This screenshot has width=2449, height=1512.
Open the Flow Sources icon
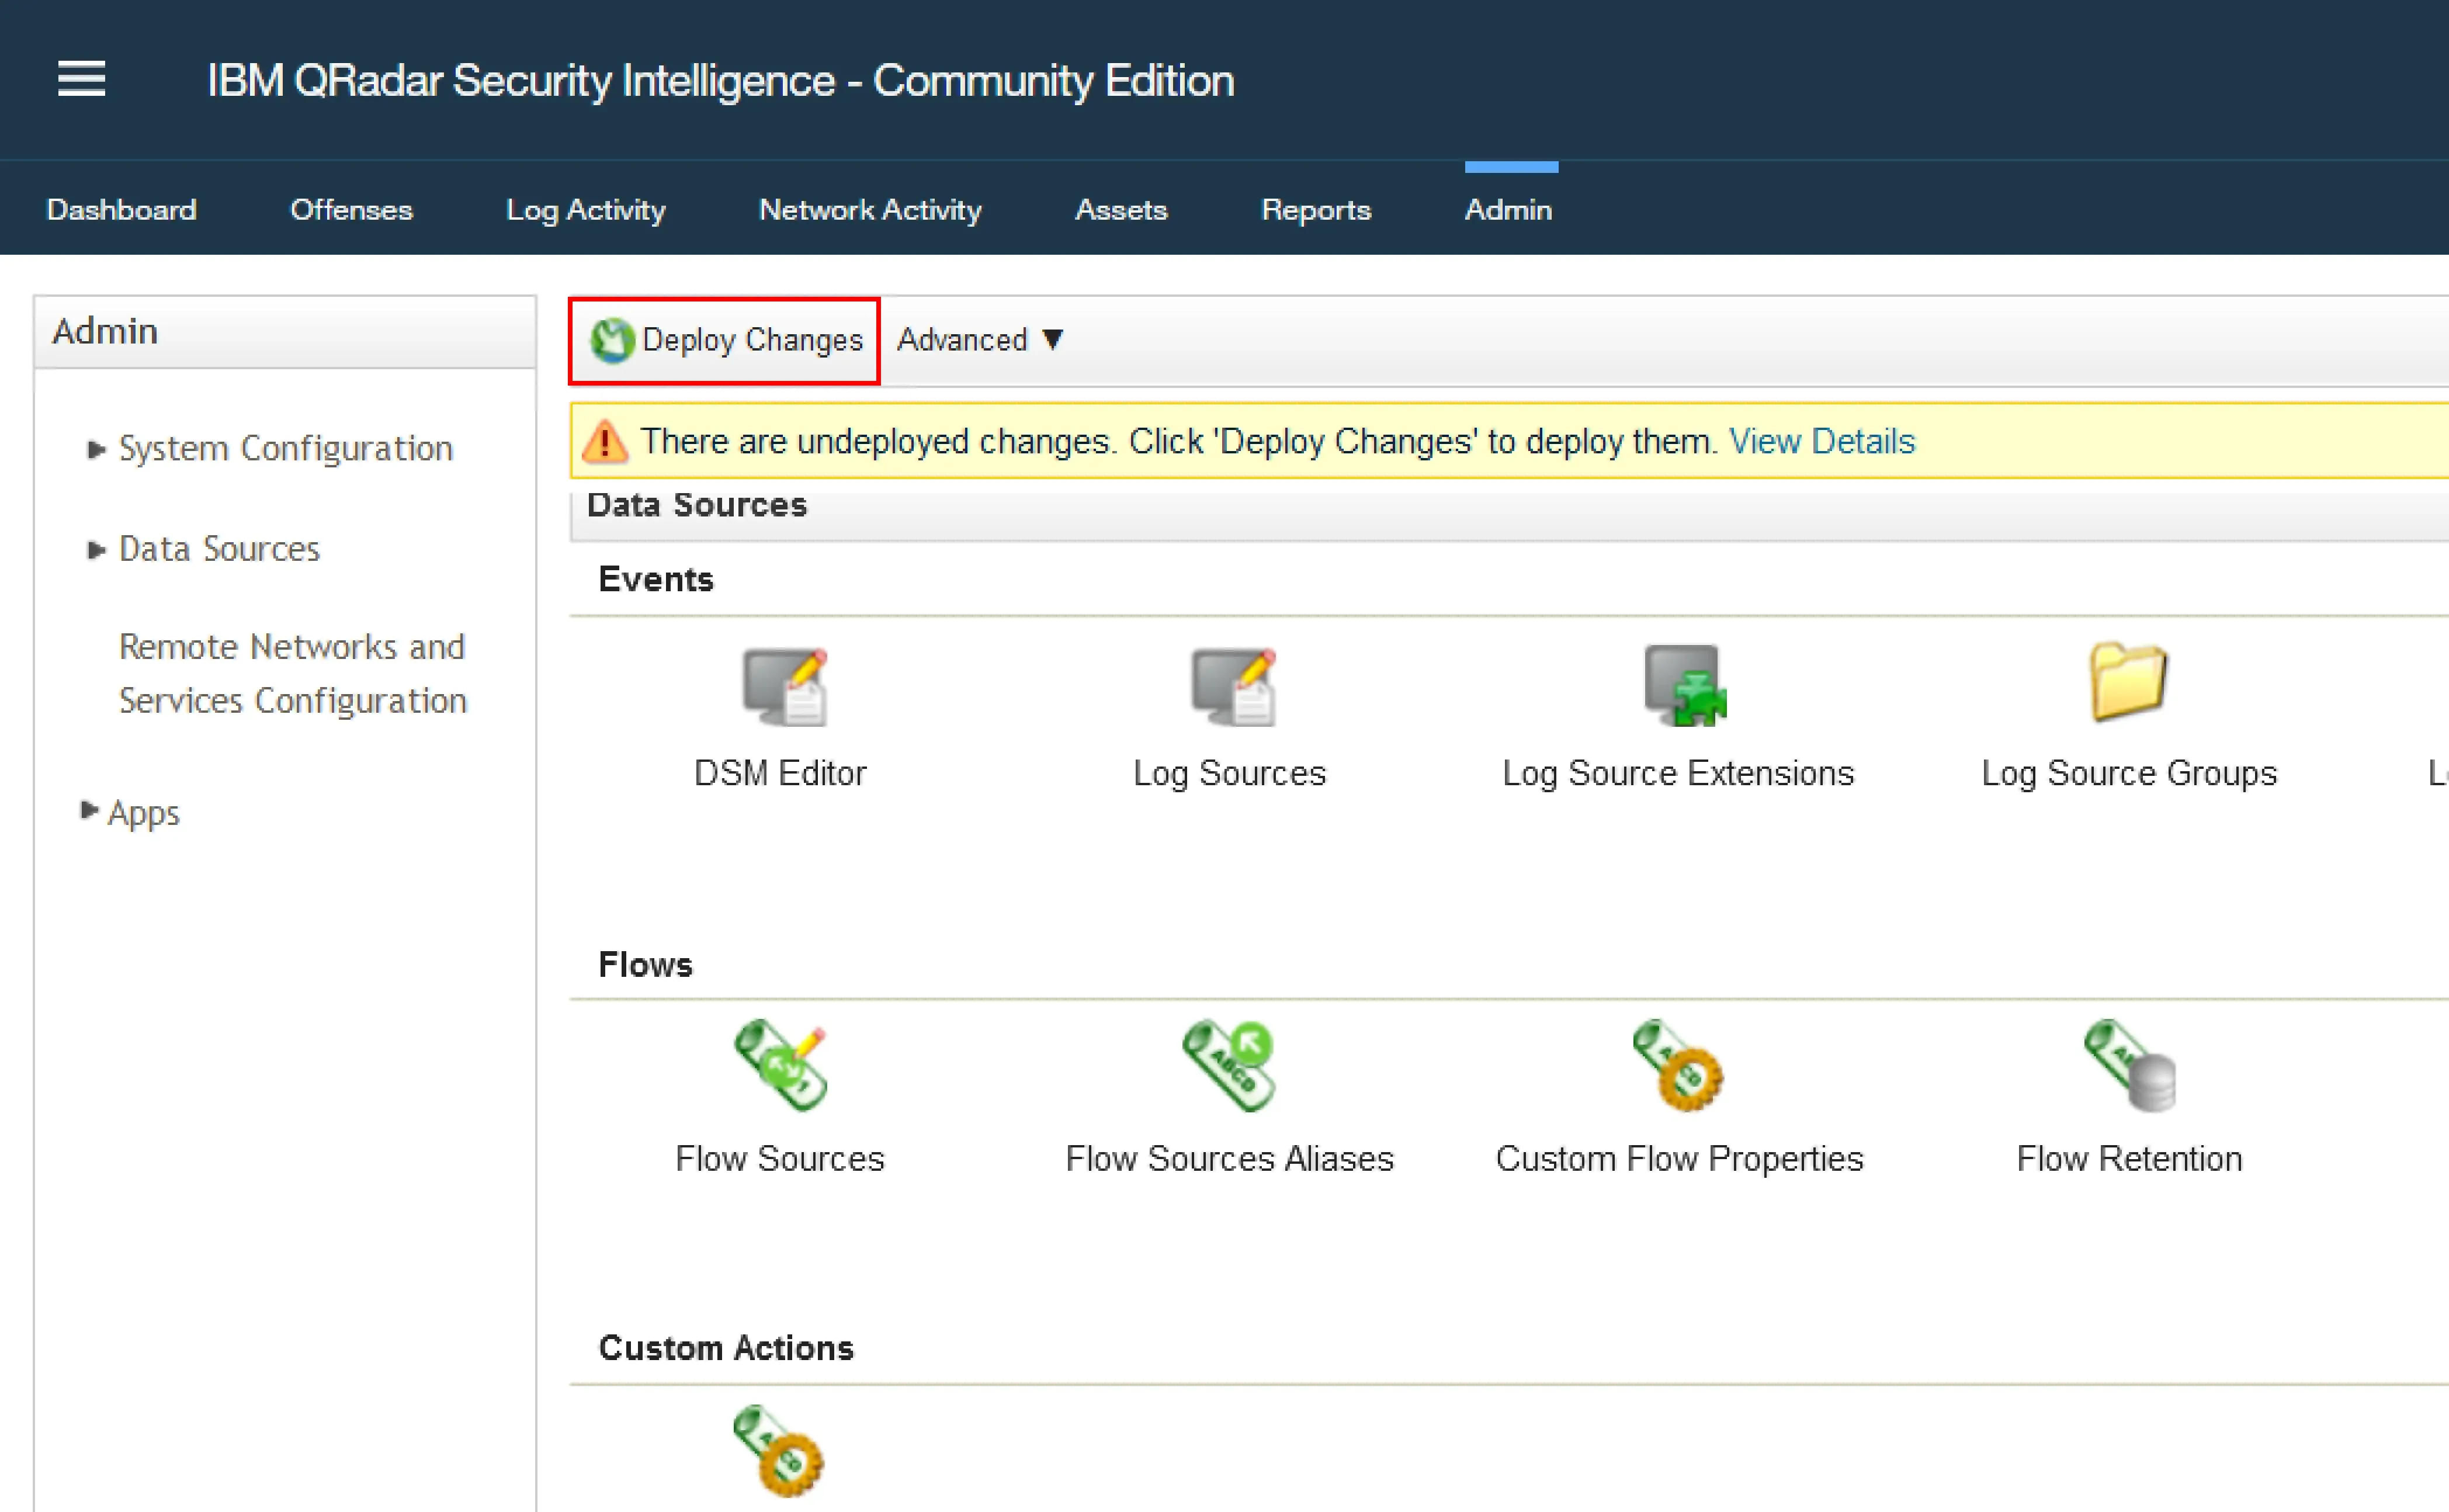780,1065
